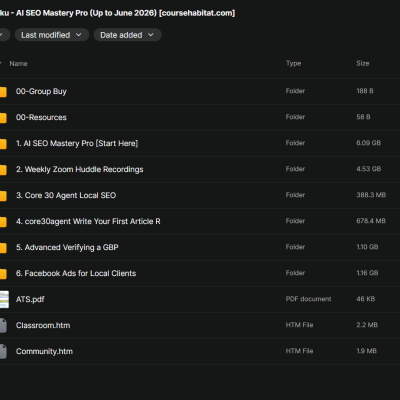Click the 6.09 GB size value
The height and width of the screenshot is (400, 400).
(368, 143)
